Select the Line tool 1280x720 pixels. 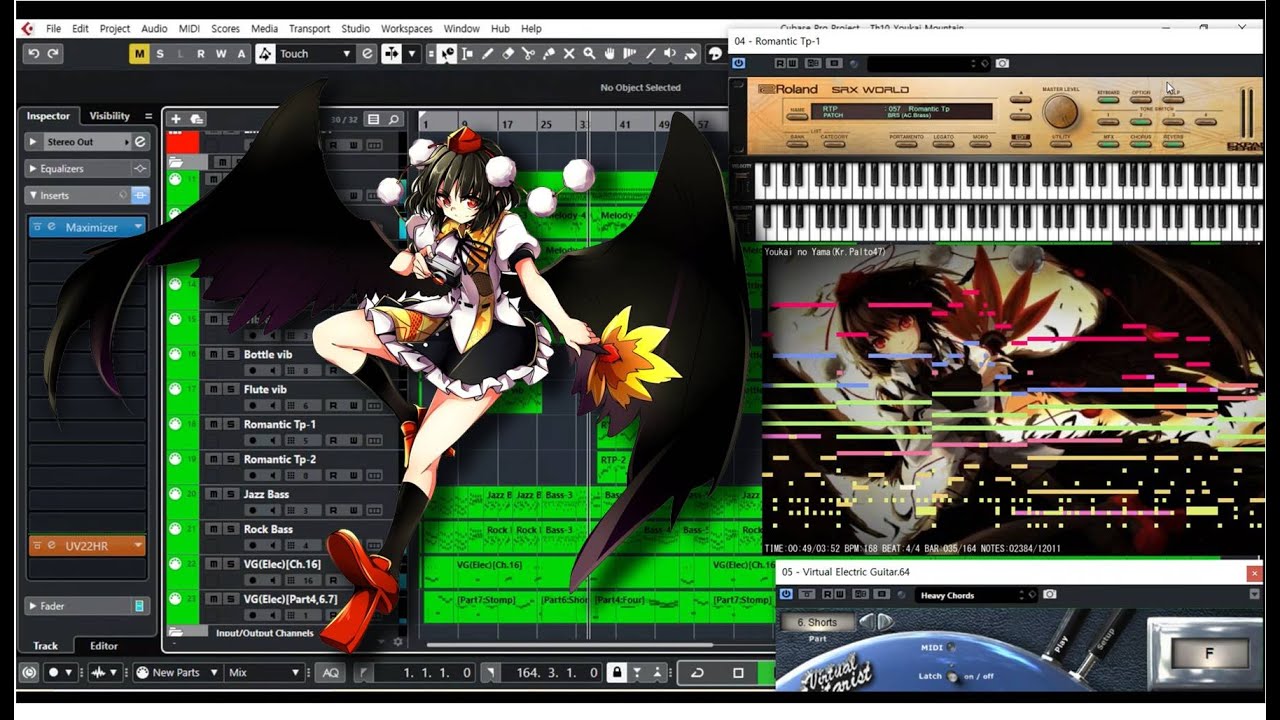650,53
